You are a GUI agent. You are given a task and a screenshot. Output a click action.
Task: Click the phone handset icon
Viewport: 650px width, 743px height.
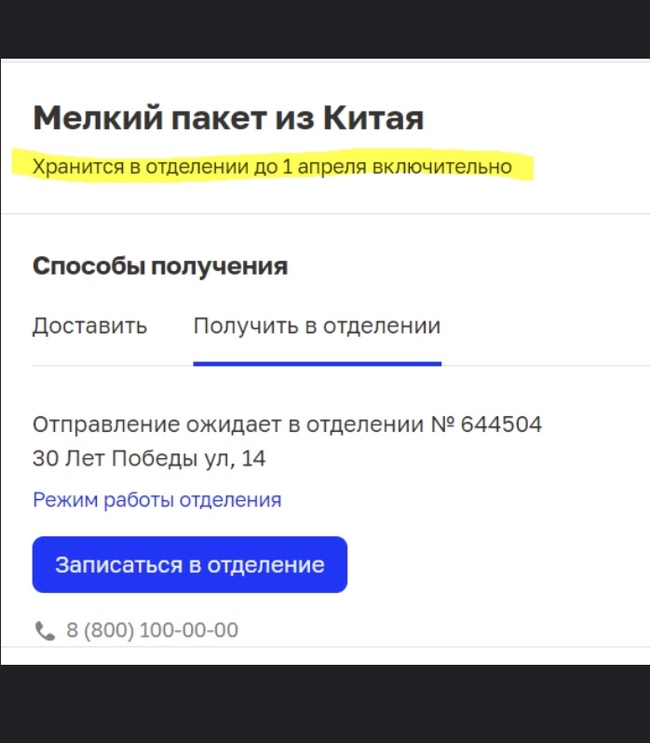pos(45,631)
